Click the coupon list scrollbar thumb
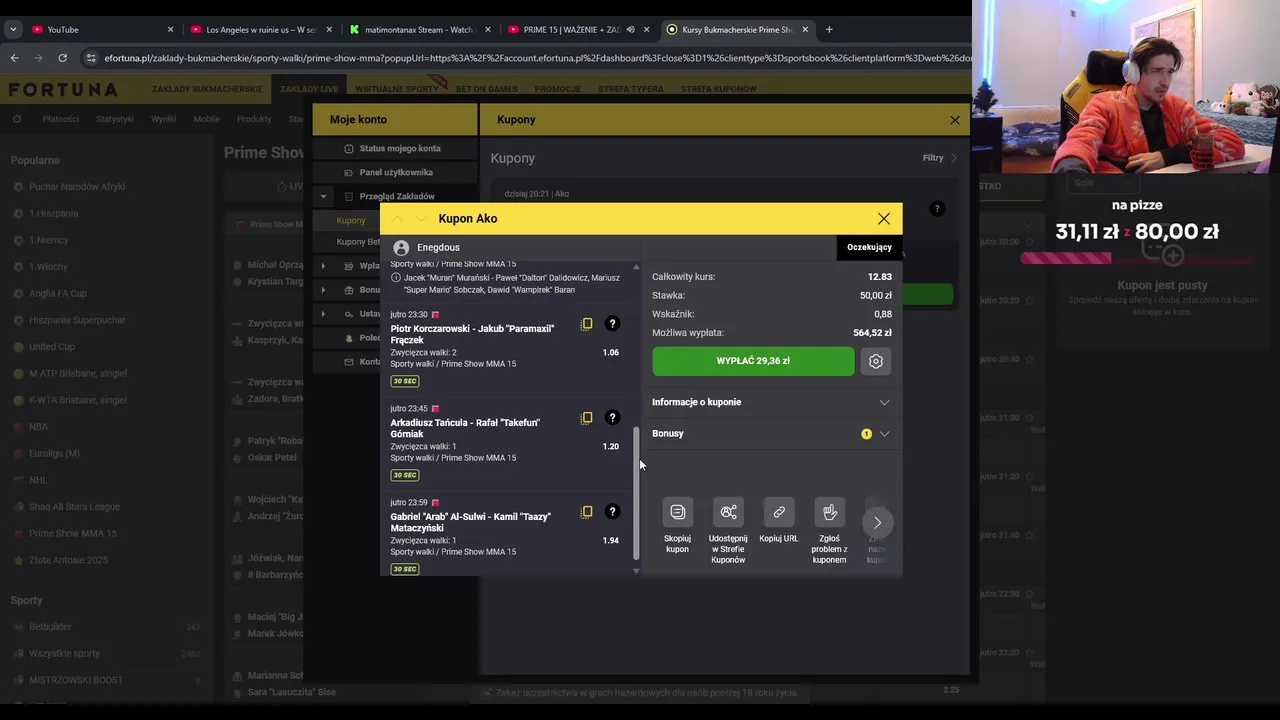The height and width of the screenshot is (720, 1280). 637,492
